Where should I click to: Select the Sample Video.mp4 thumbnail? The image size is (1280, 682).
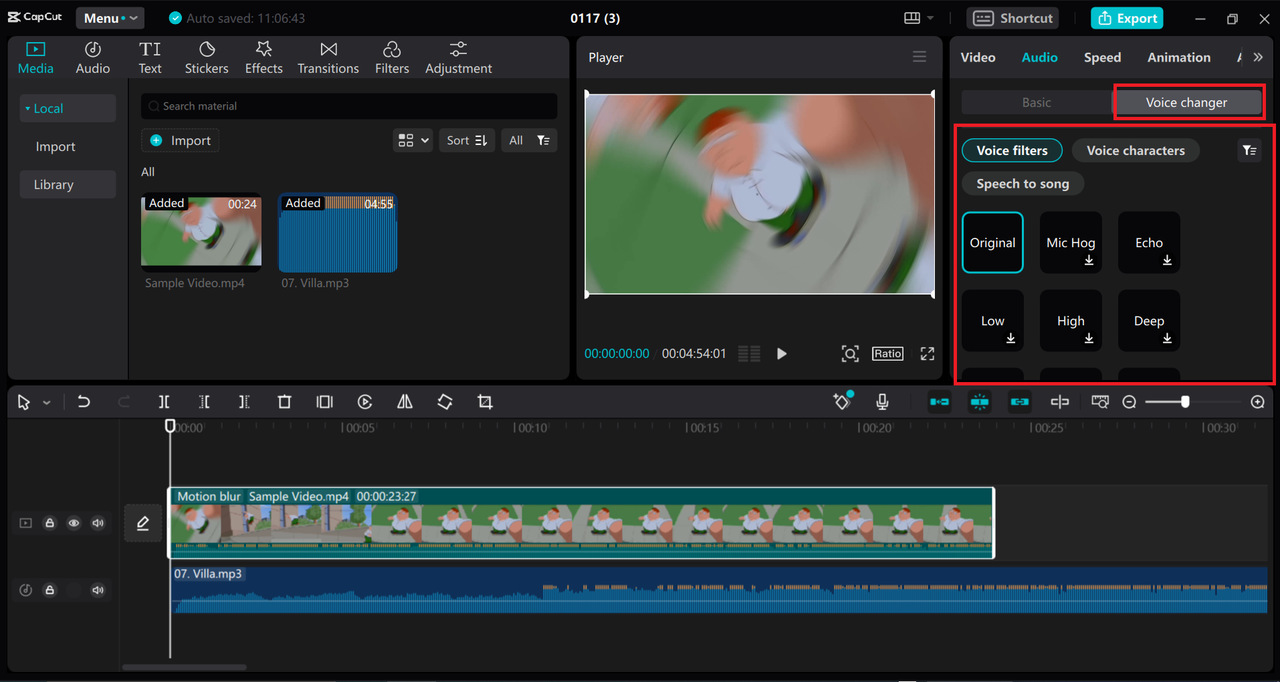(x=201, y=233)
